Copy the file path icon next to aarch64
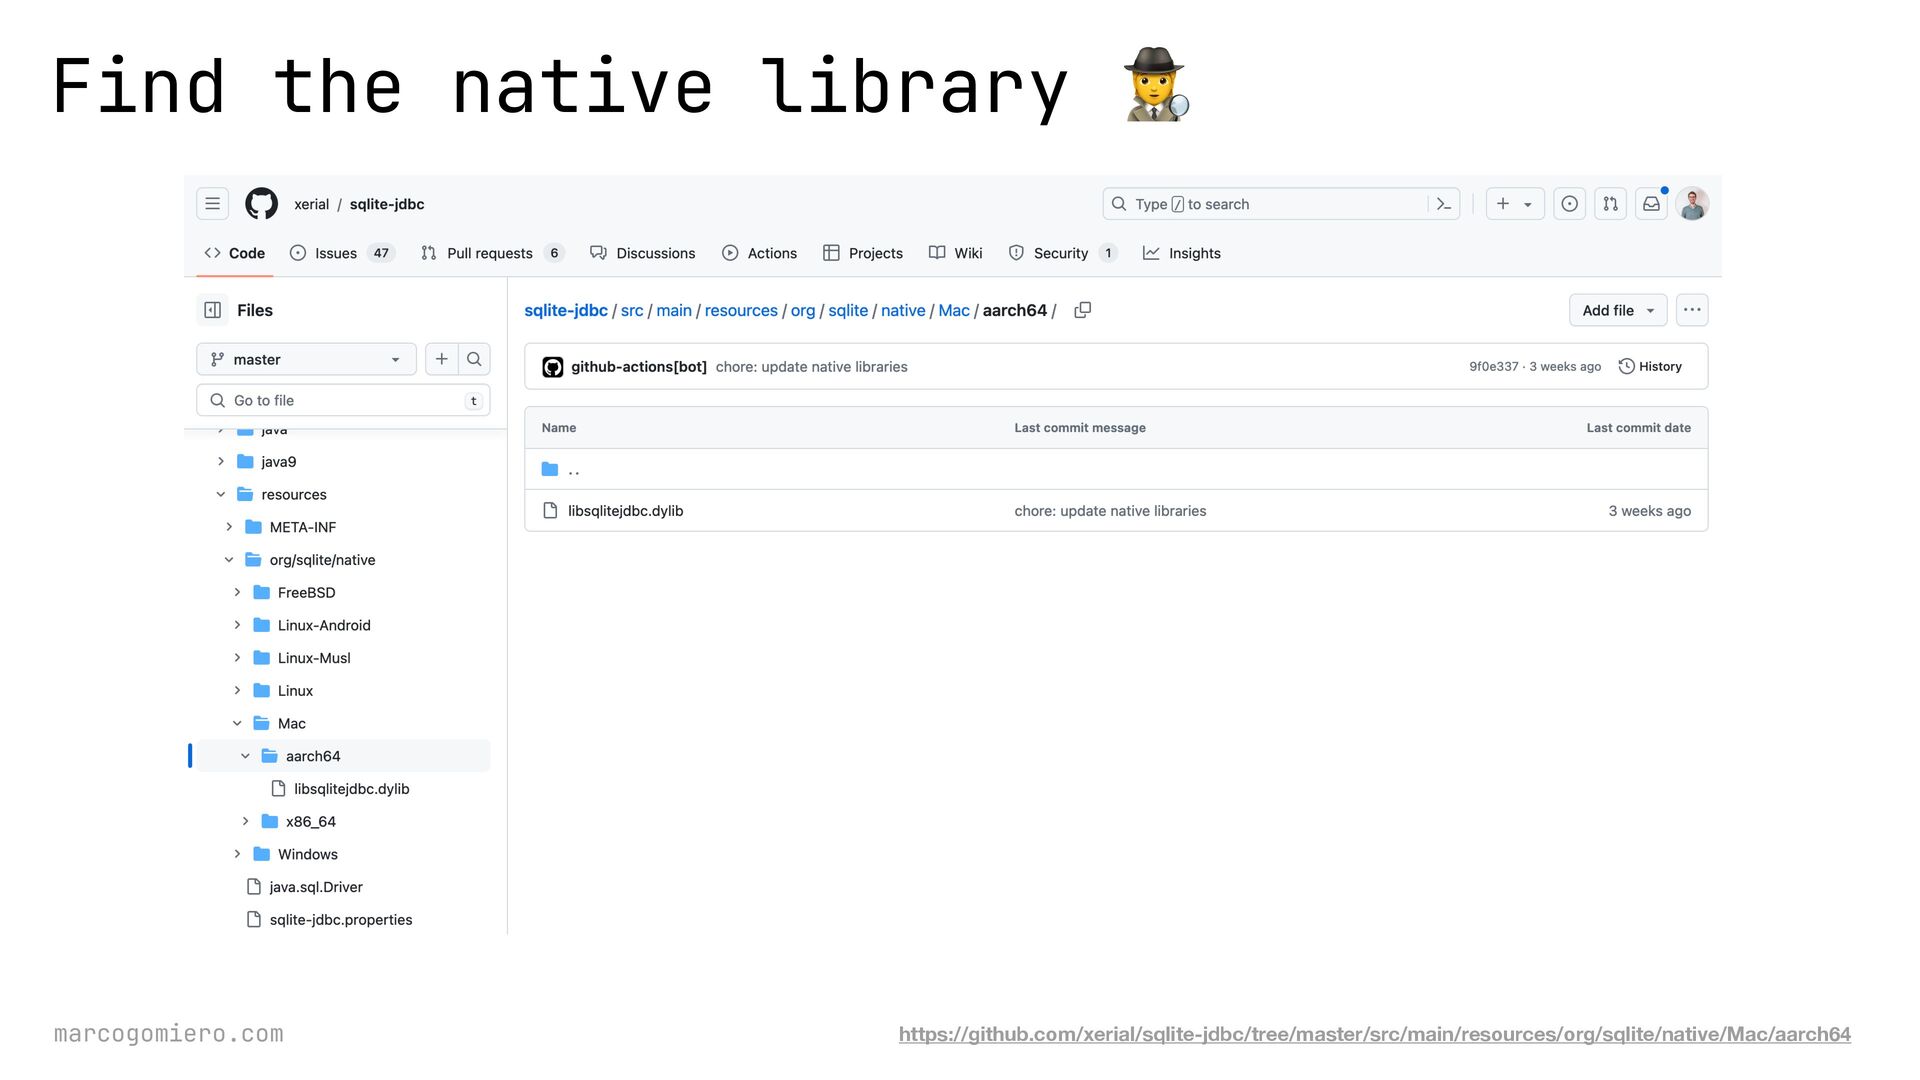Screen dimensions: 1920x1080 click(1082, 310)
